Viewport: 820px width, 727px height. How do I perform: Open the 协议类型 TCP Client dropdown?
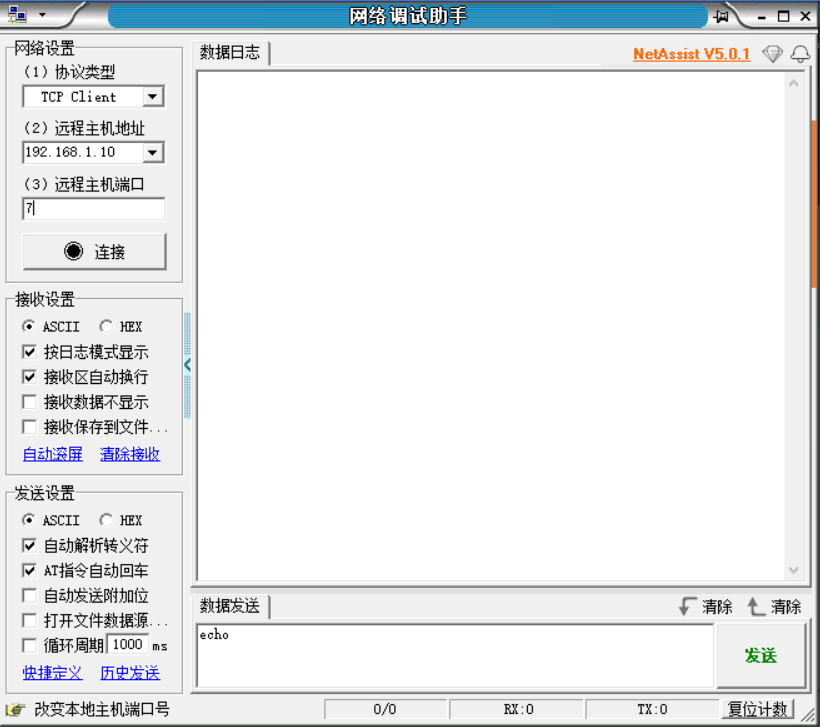coord(153,96)
